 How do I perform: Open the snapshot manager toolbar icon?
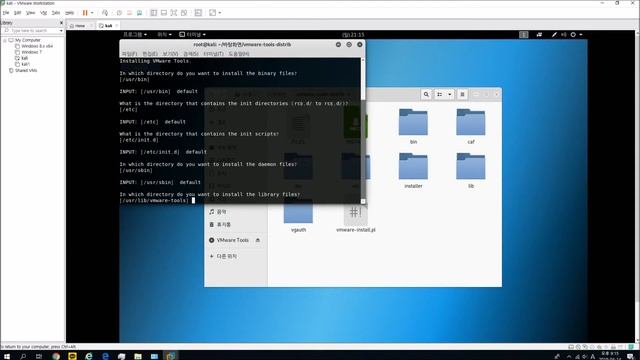tap(140, 13)
